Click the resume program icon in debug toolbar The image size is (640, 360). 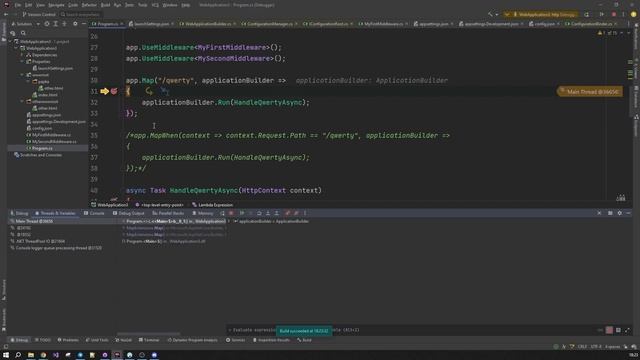242,213
